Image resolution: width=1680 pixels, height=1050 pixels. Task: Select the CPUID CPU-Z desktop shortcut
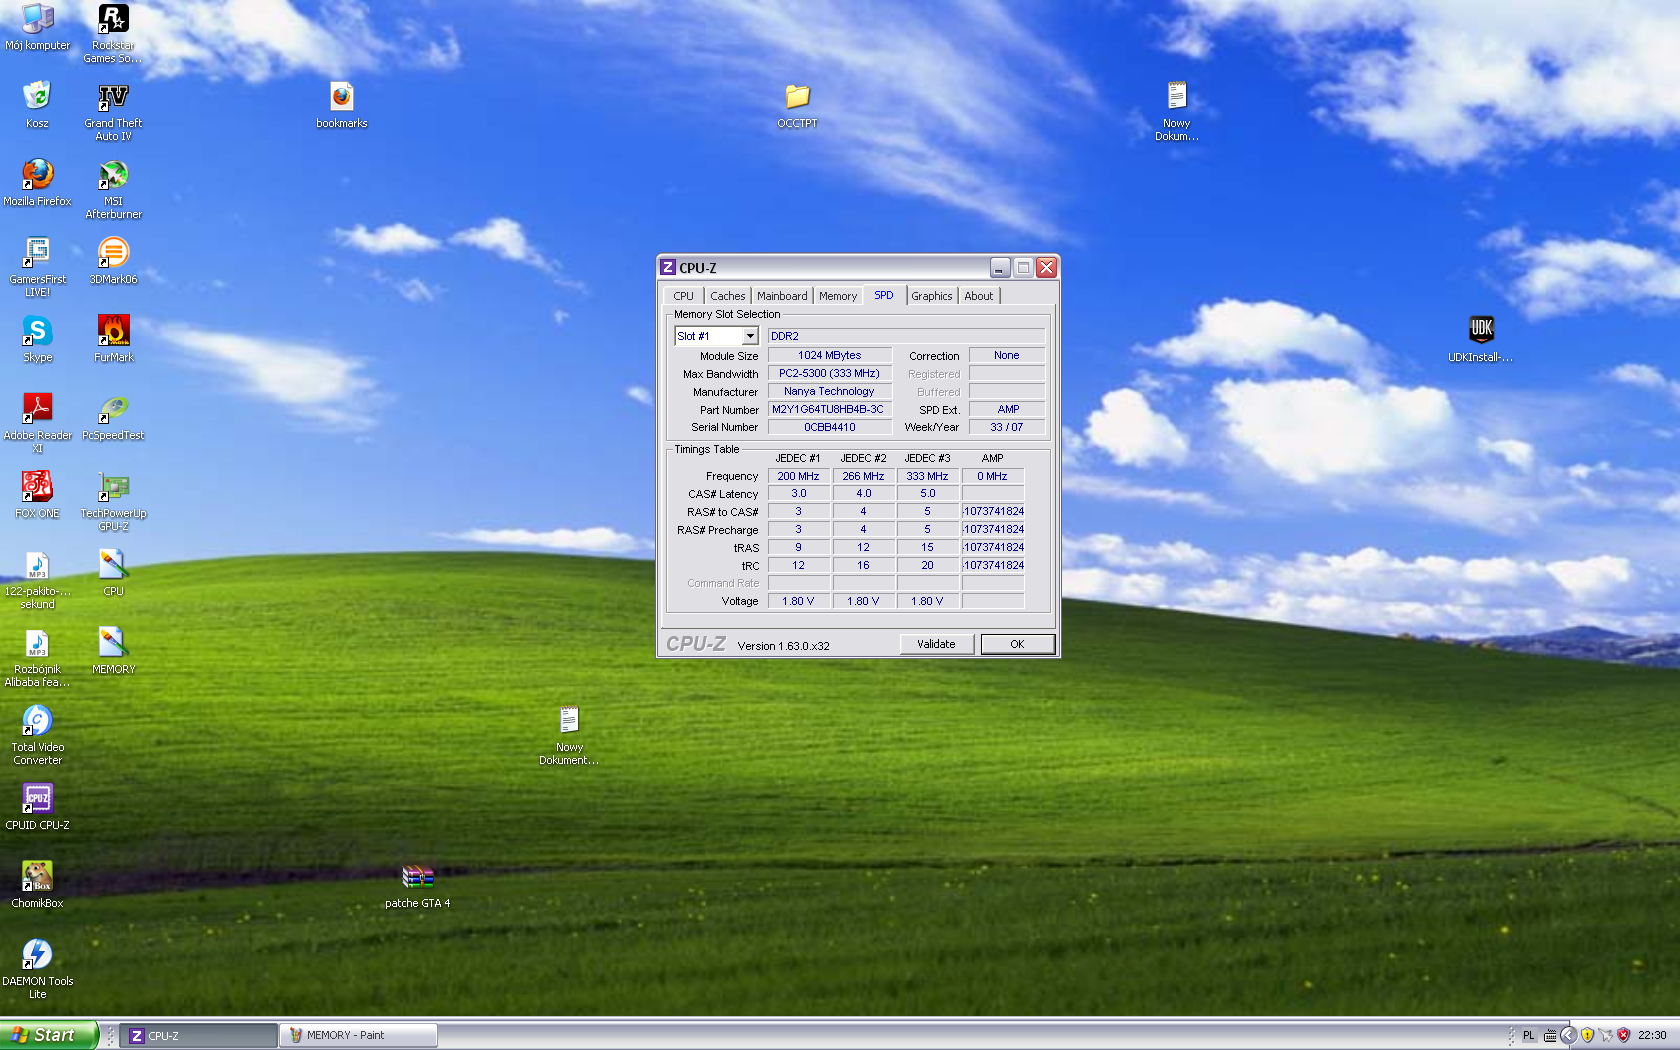(x=37, y=806)
